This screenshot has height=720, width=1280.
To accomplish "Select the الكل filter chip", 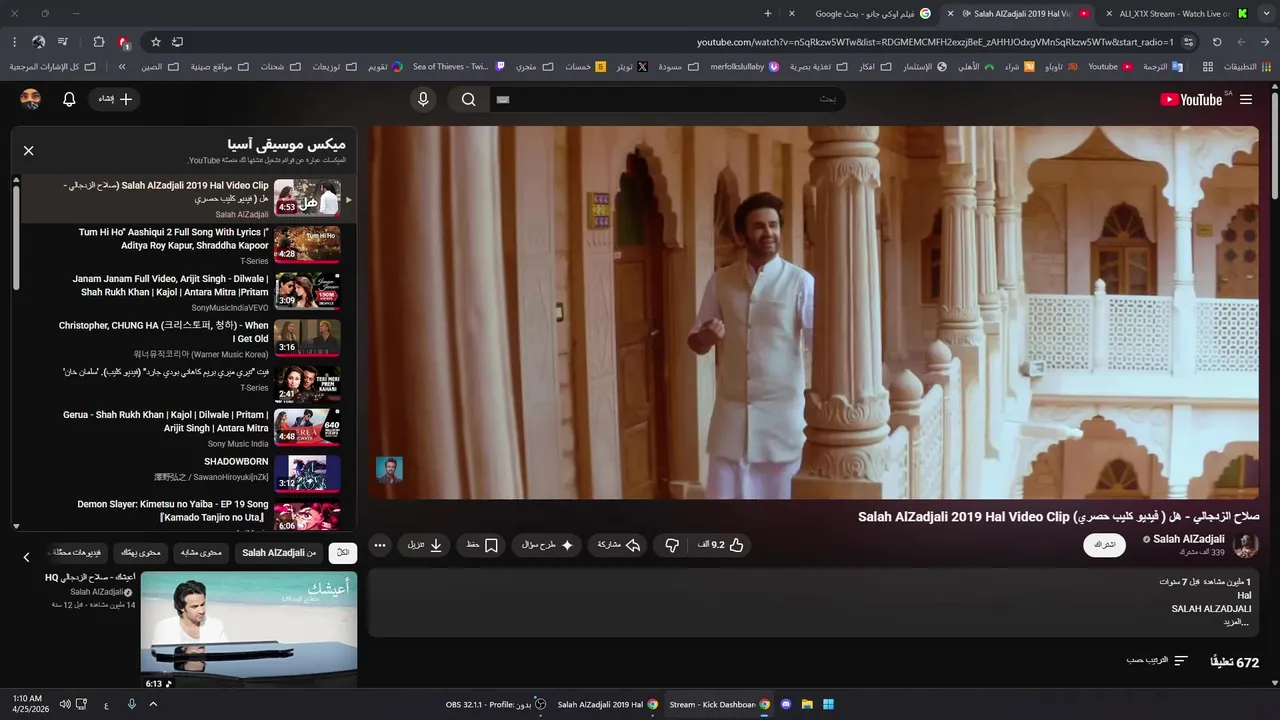I will coord(343,552).
